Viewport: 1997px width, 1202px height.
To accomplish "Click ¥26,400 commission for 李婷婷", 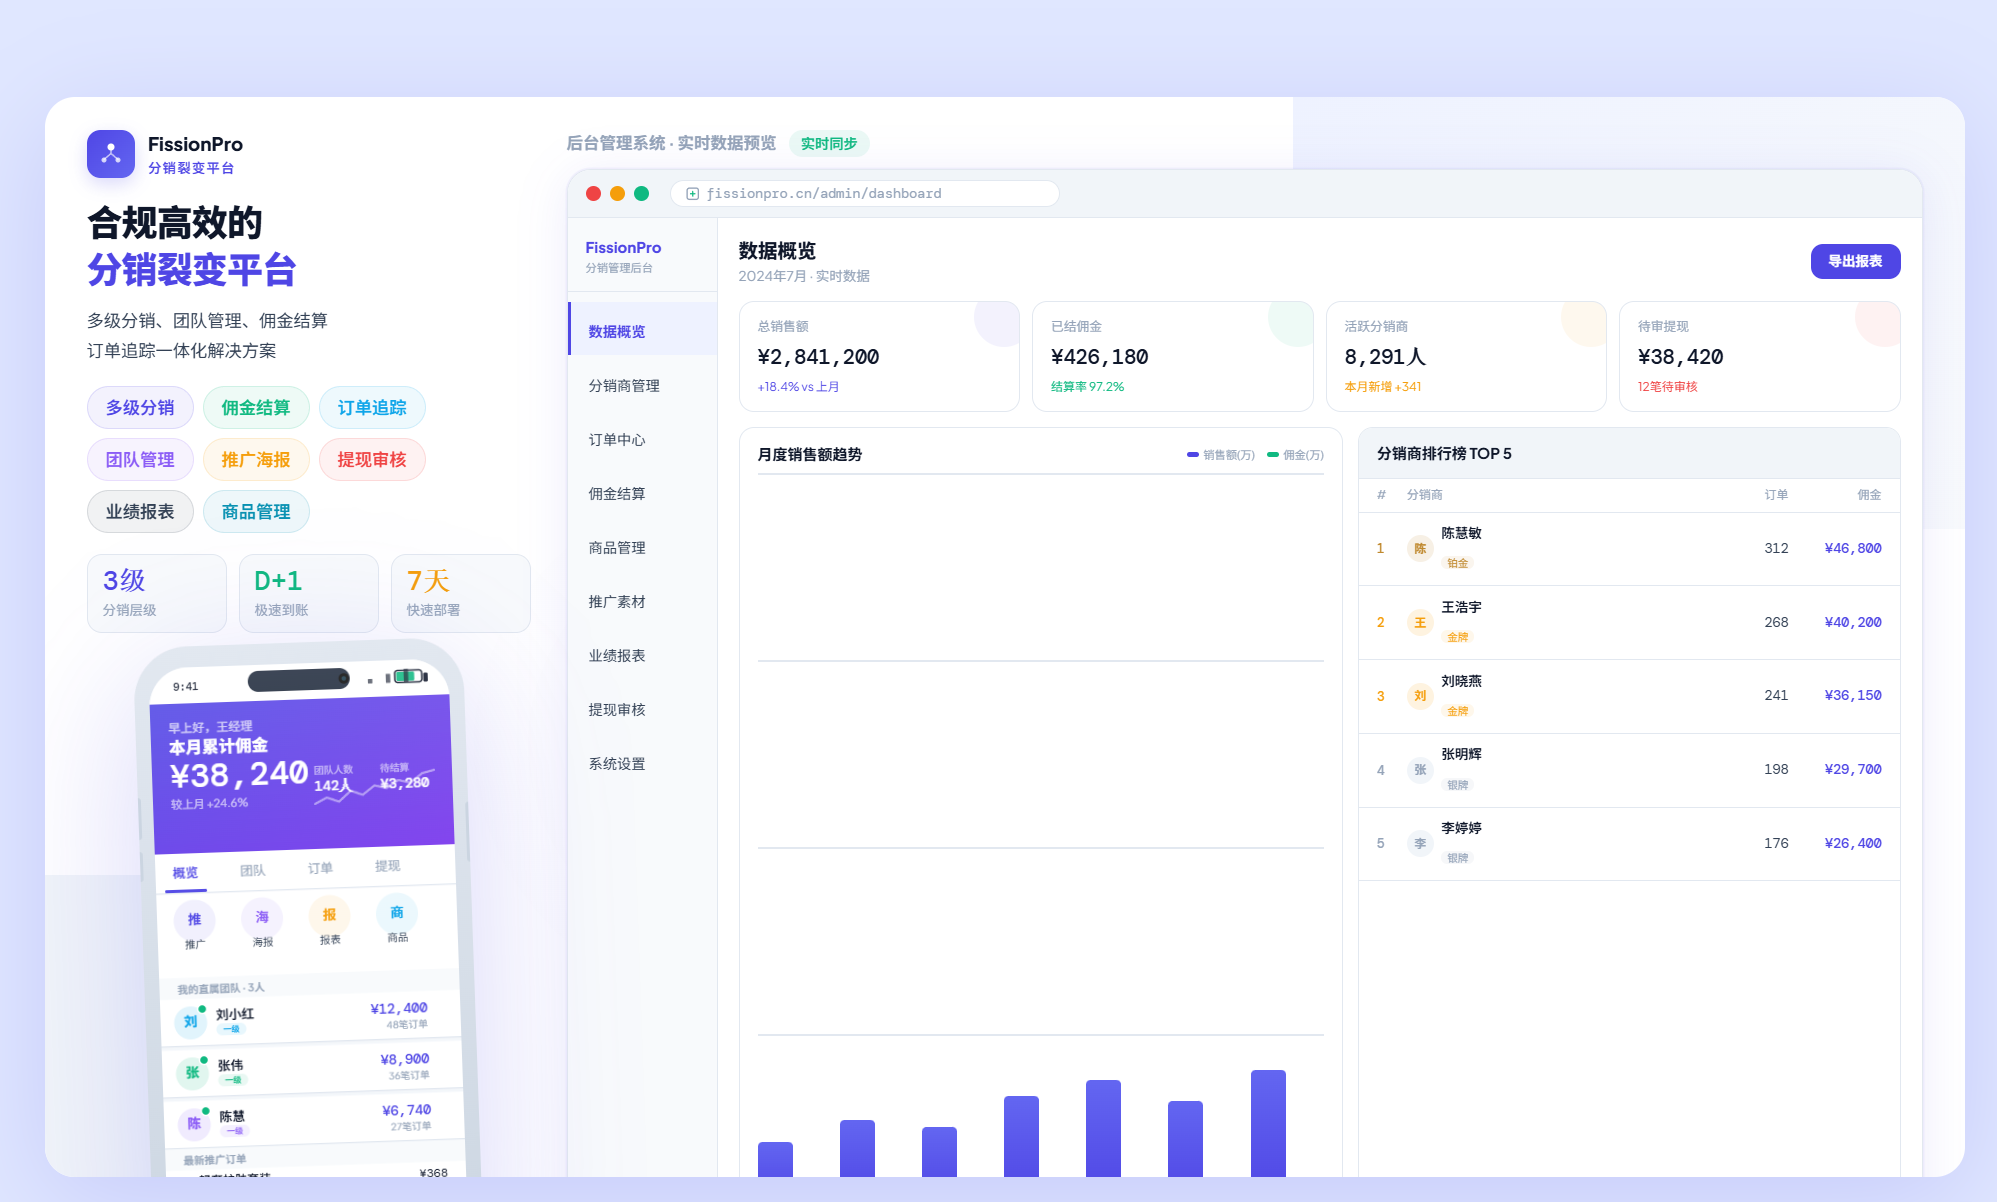I will coord(1853,843).
